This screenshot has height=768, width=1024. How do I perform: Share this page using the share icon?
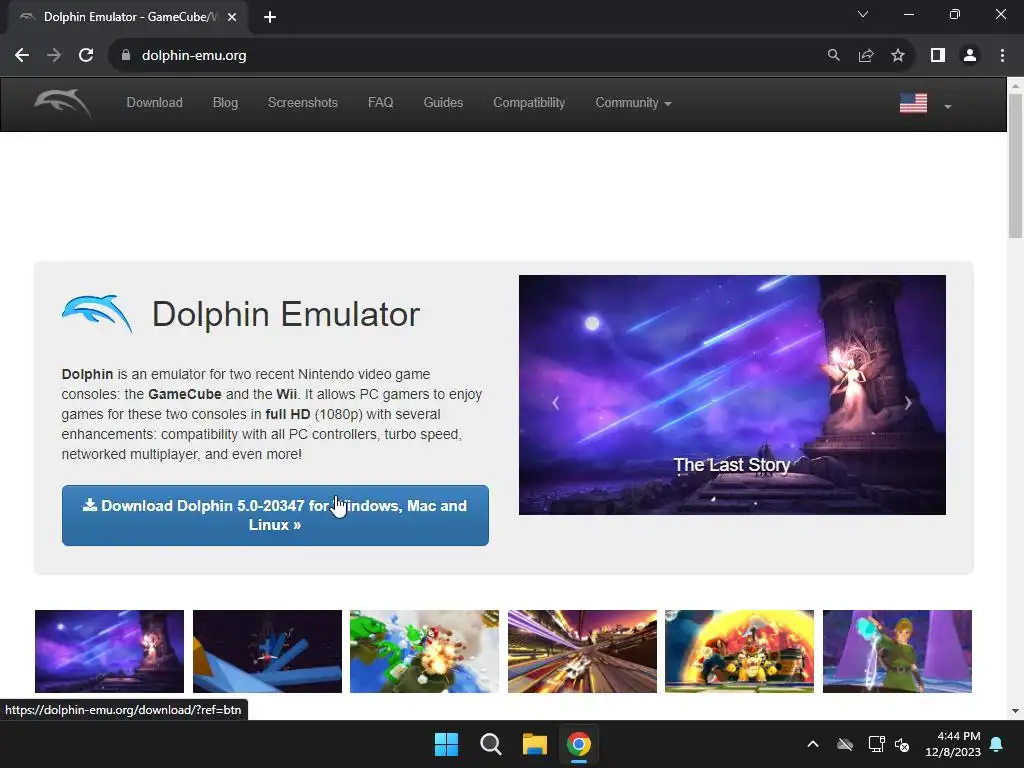tap(866, 56)
